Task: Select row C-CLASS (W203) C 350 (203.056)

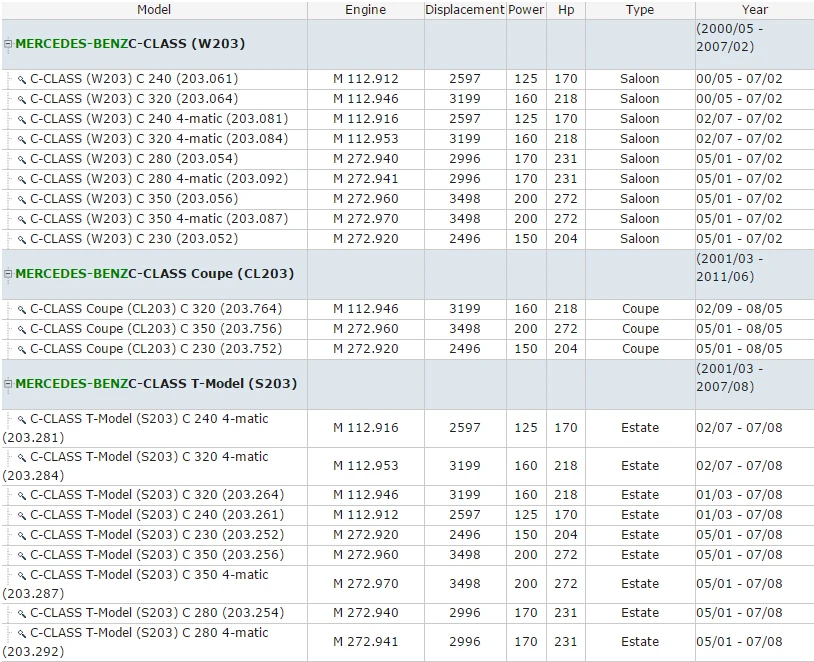Action: tap(408, 199)
